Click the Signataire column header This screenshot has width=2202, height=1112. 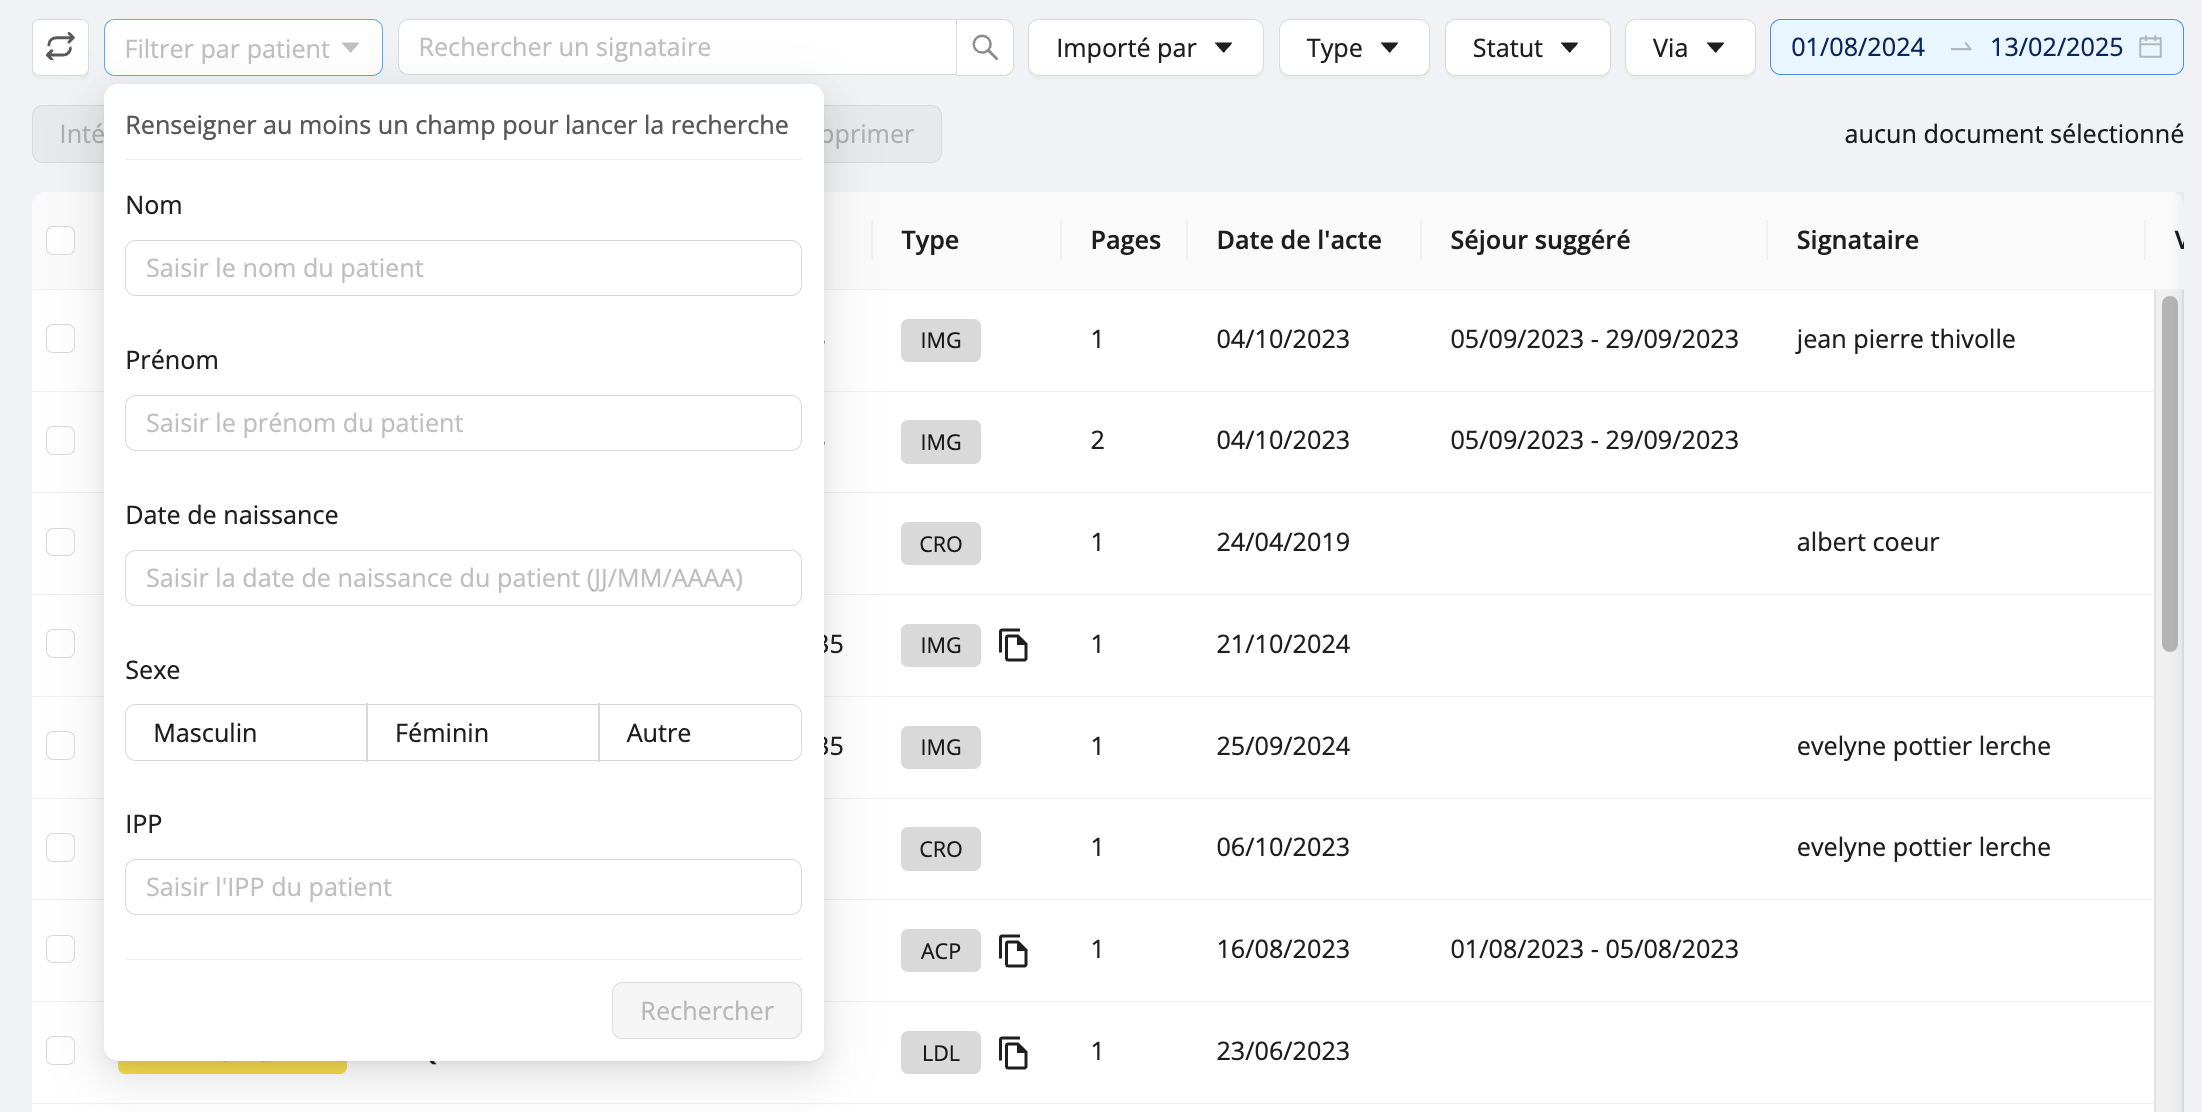point(1857,240)
